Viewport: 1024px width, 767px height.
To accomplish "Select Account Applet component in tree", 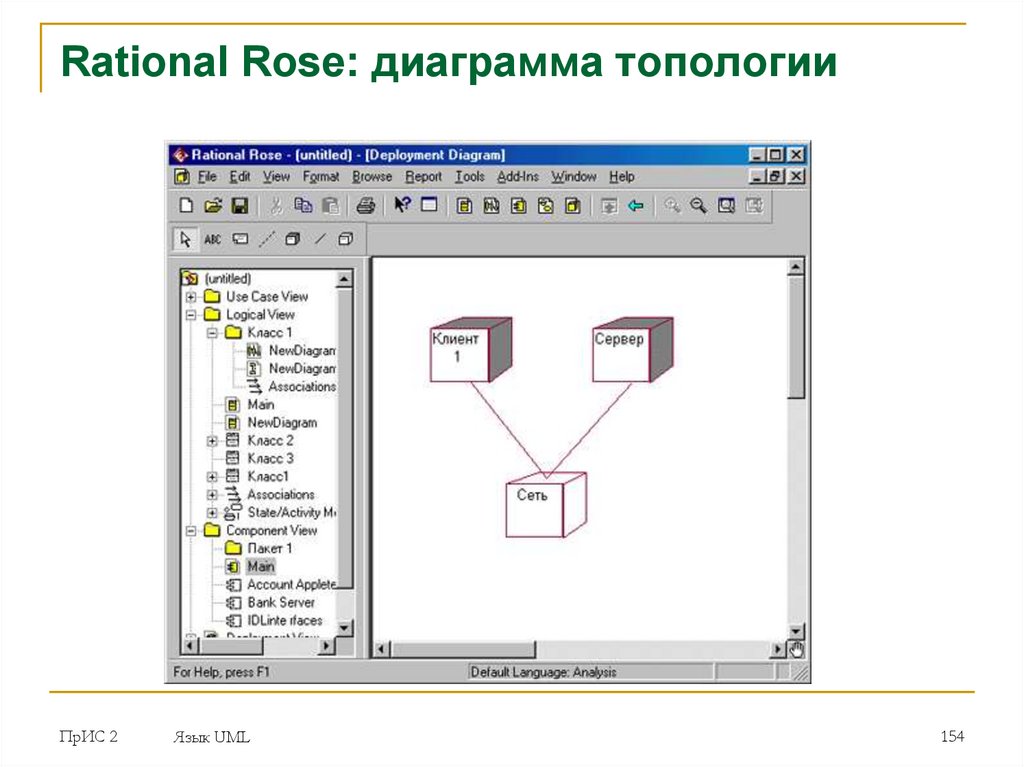I will [291, 585].
